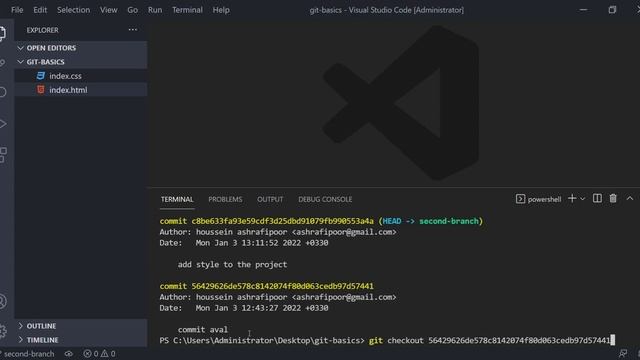Expand the Outline section
The image size is (640, 360).
click(81, 326)
